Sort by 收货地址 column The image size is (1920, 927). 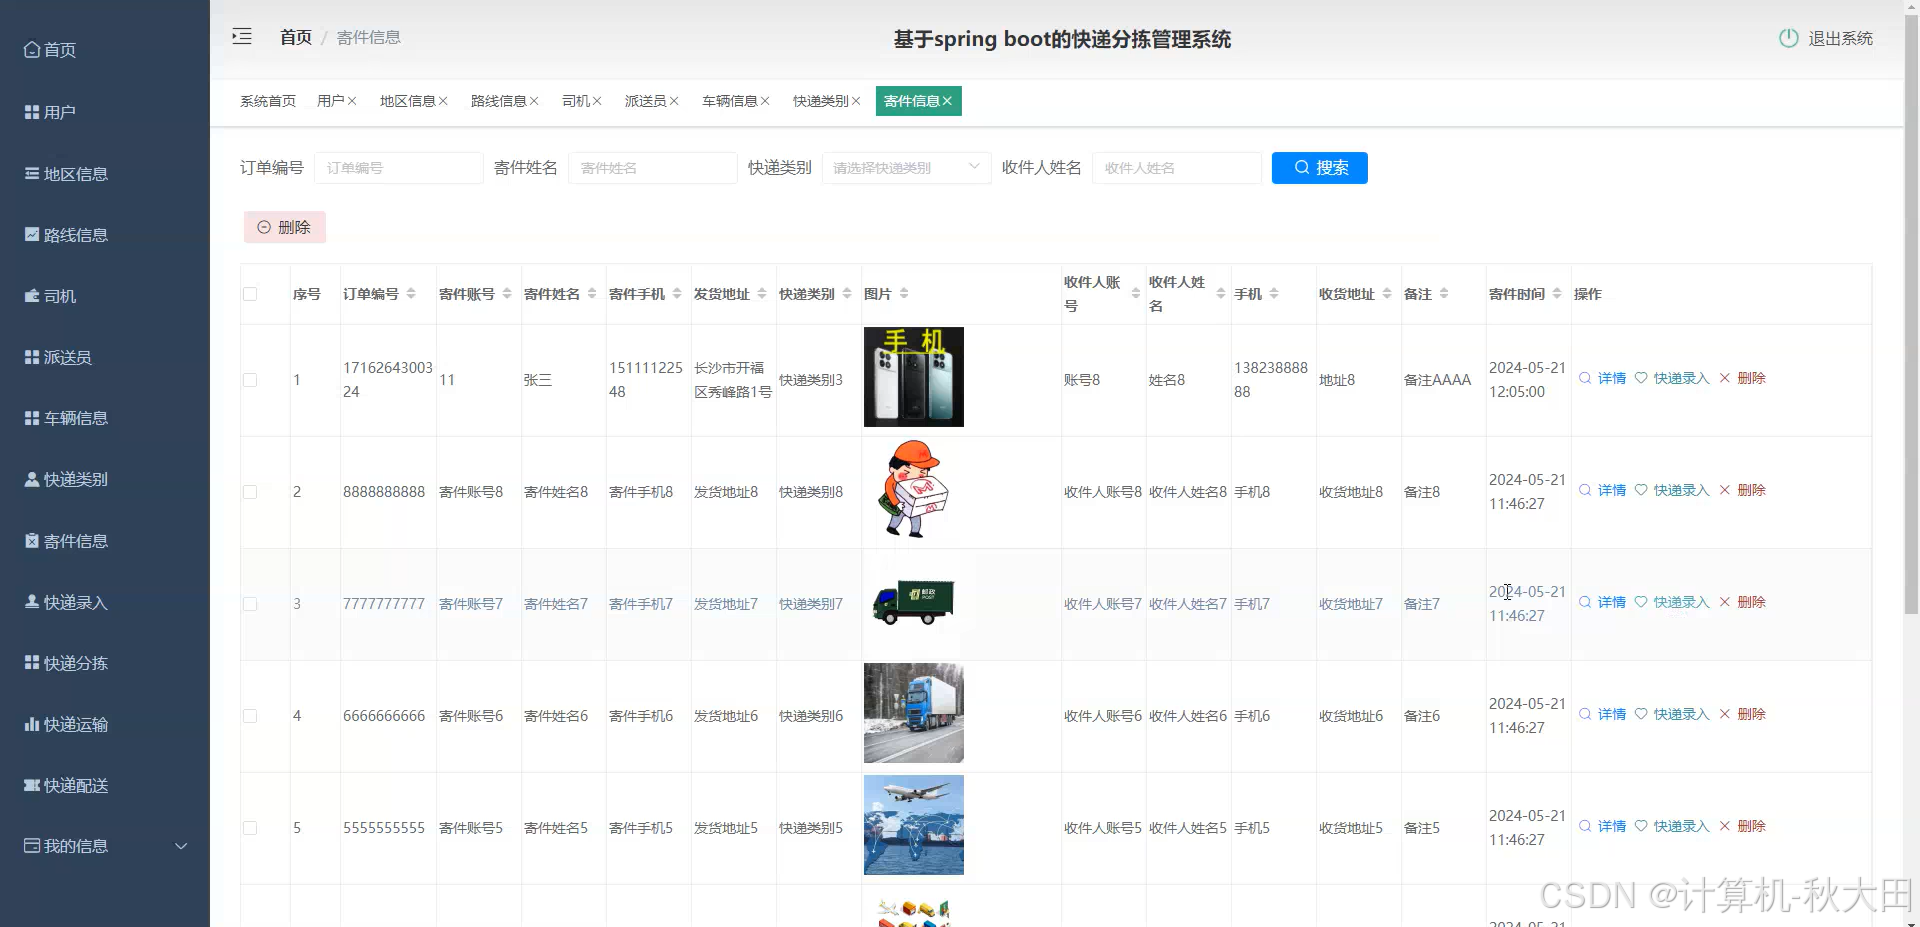tap(1387, 294)
